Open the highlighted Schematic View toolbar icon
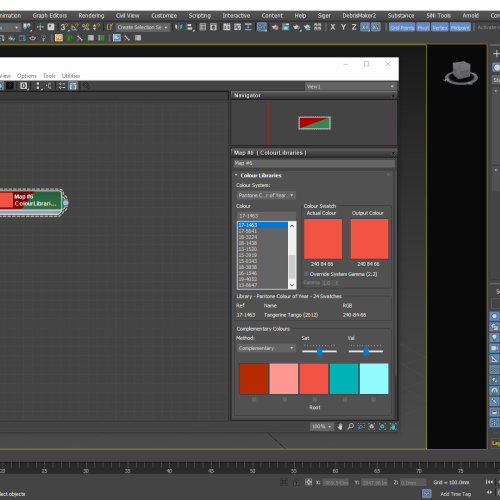This screenshot has height=500, width=500. (262, 27)
